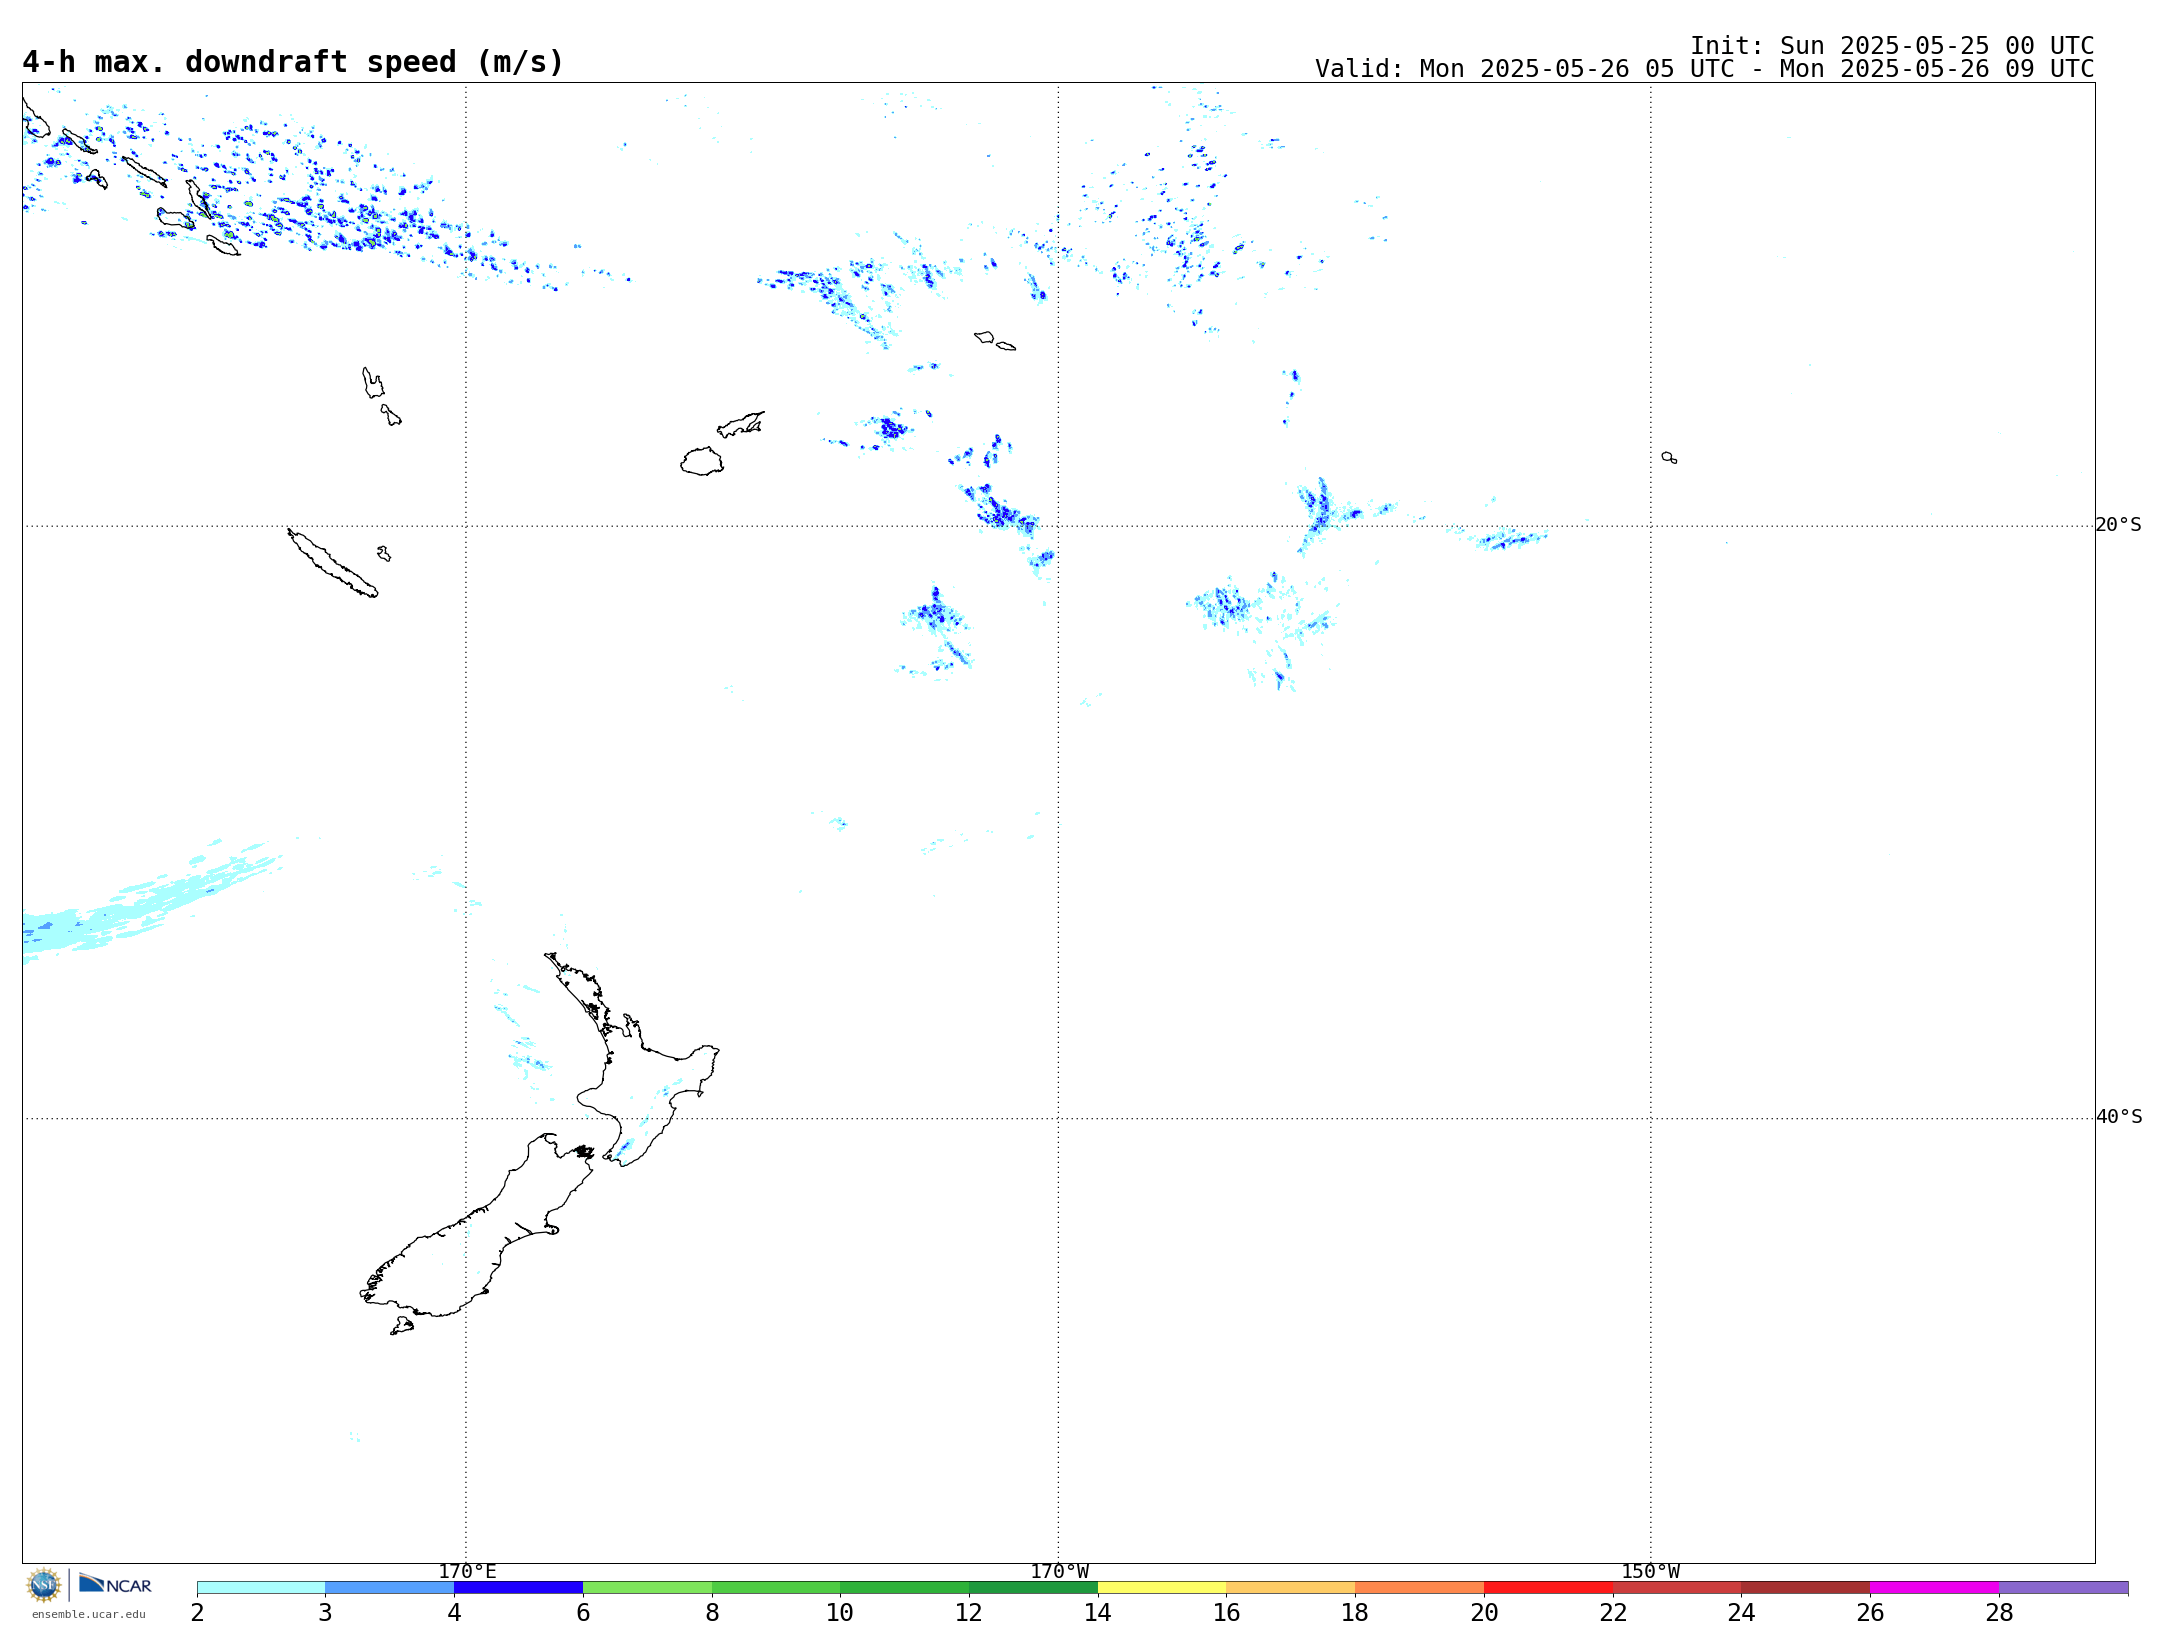
Task: Select the yellow 14-16 colorbar swatch
Action: 1162,1588
